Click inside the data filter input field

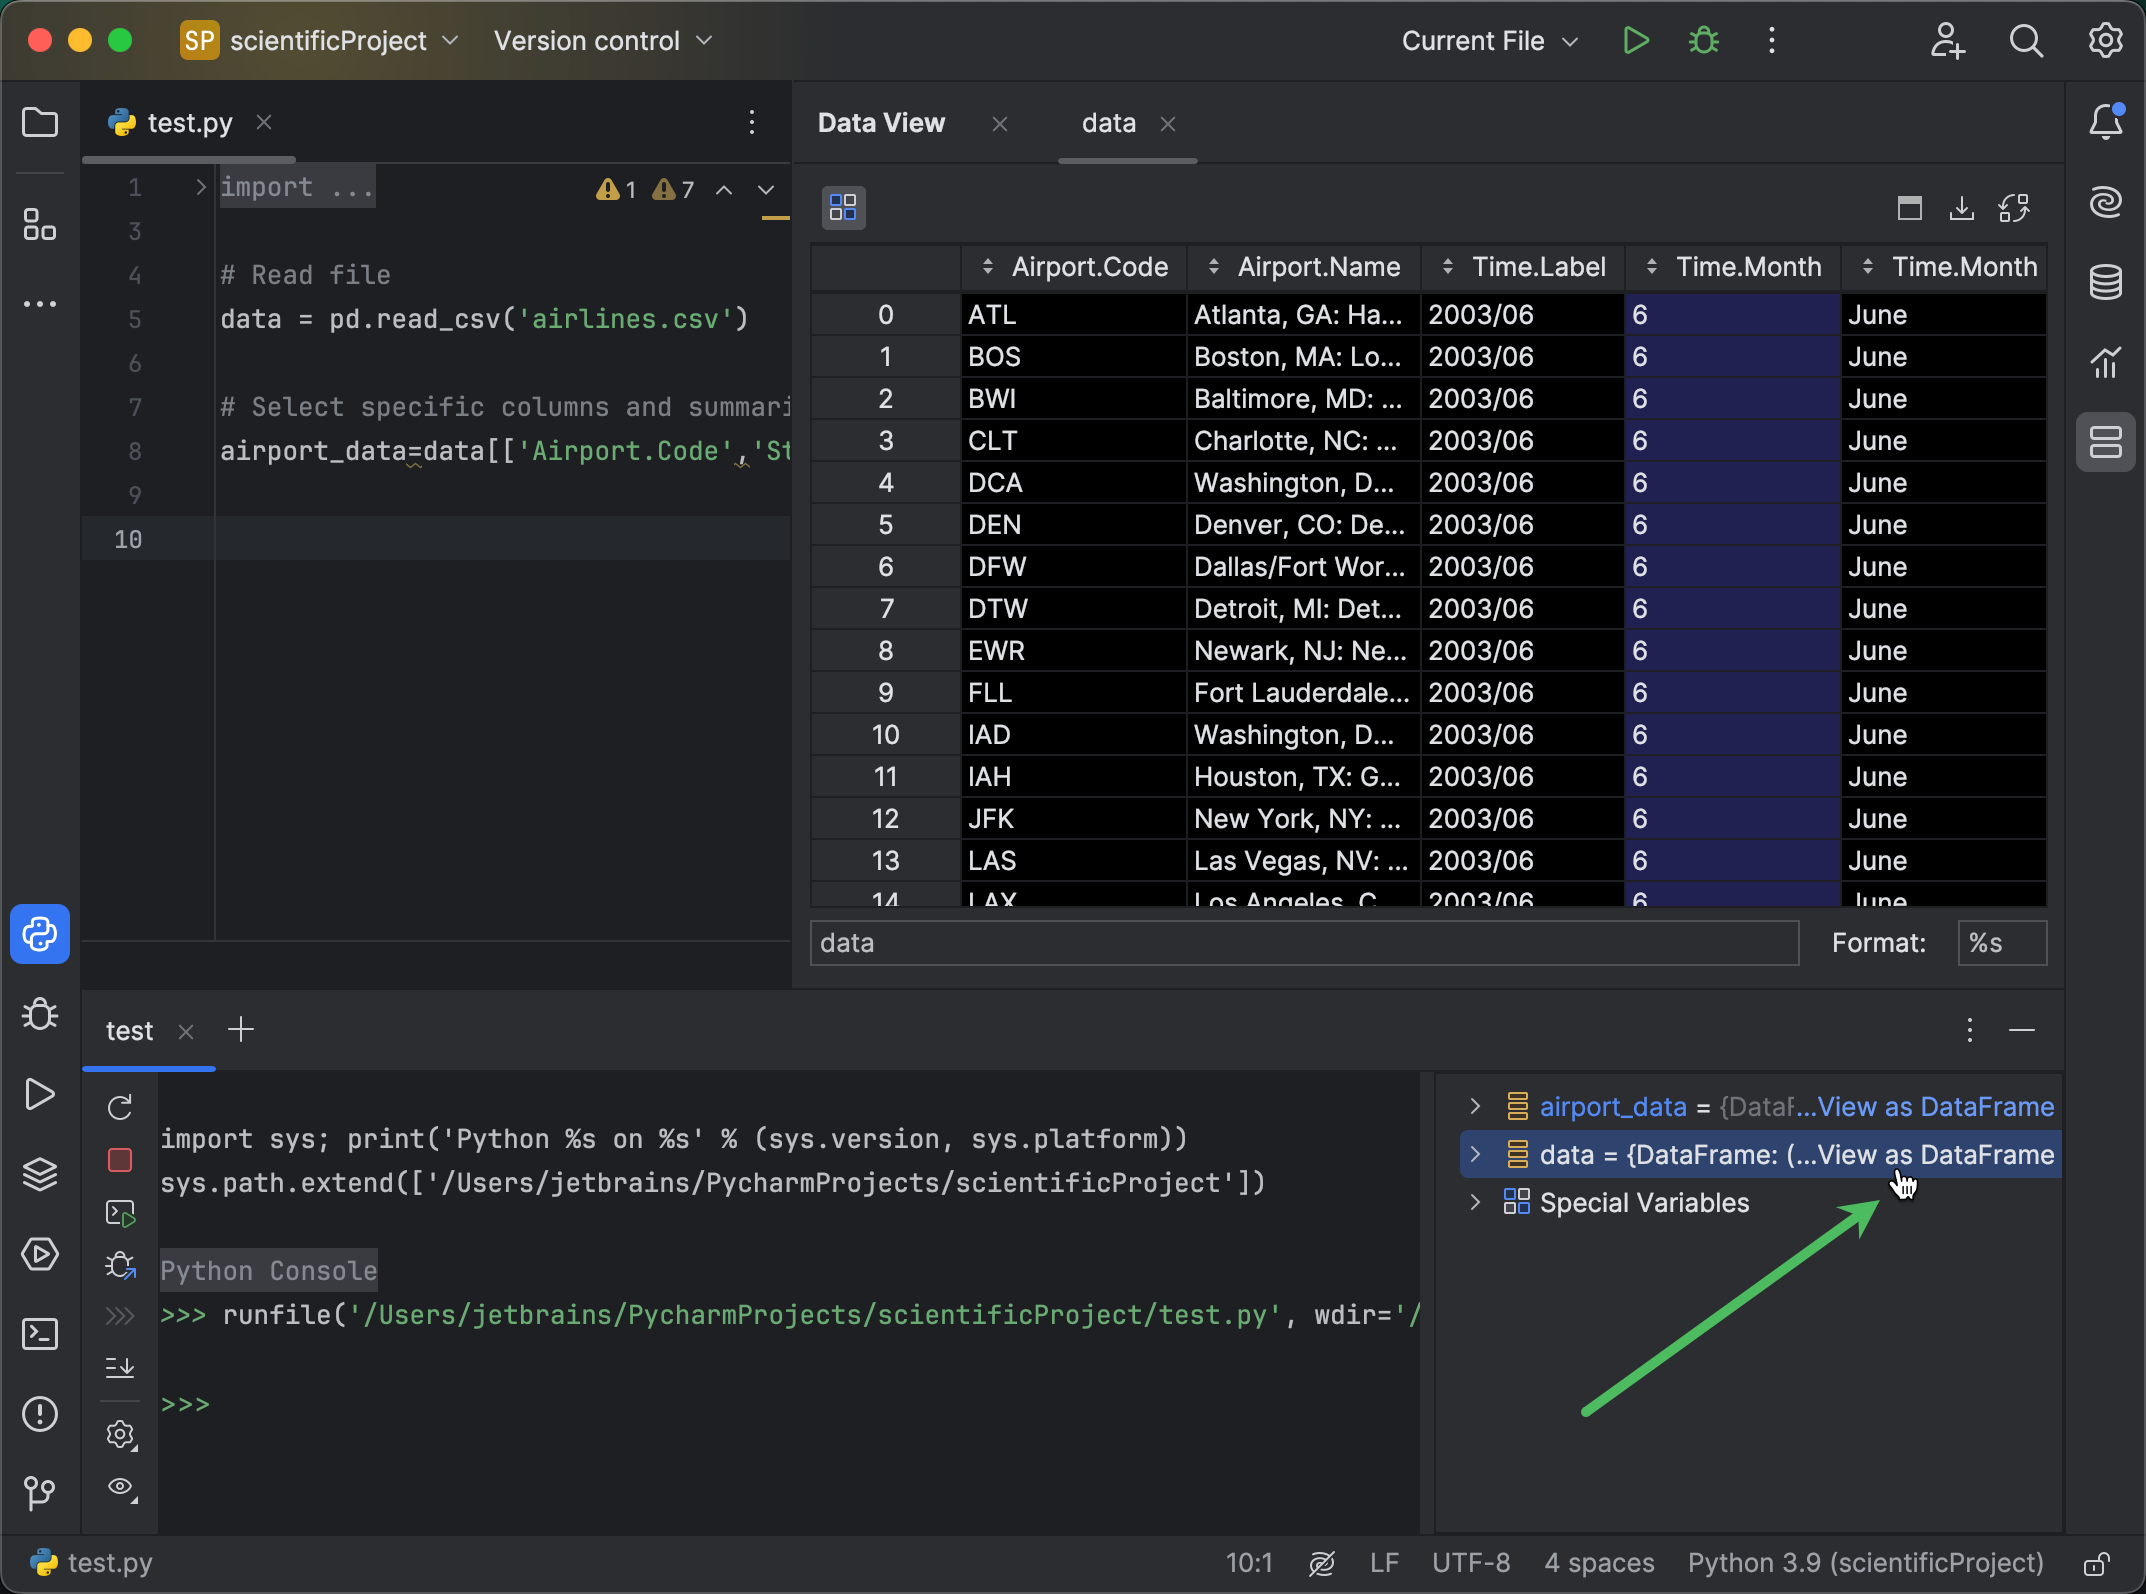(1300, 942)
